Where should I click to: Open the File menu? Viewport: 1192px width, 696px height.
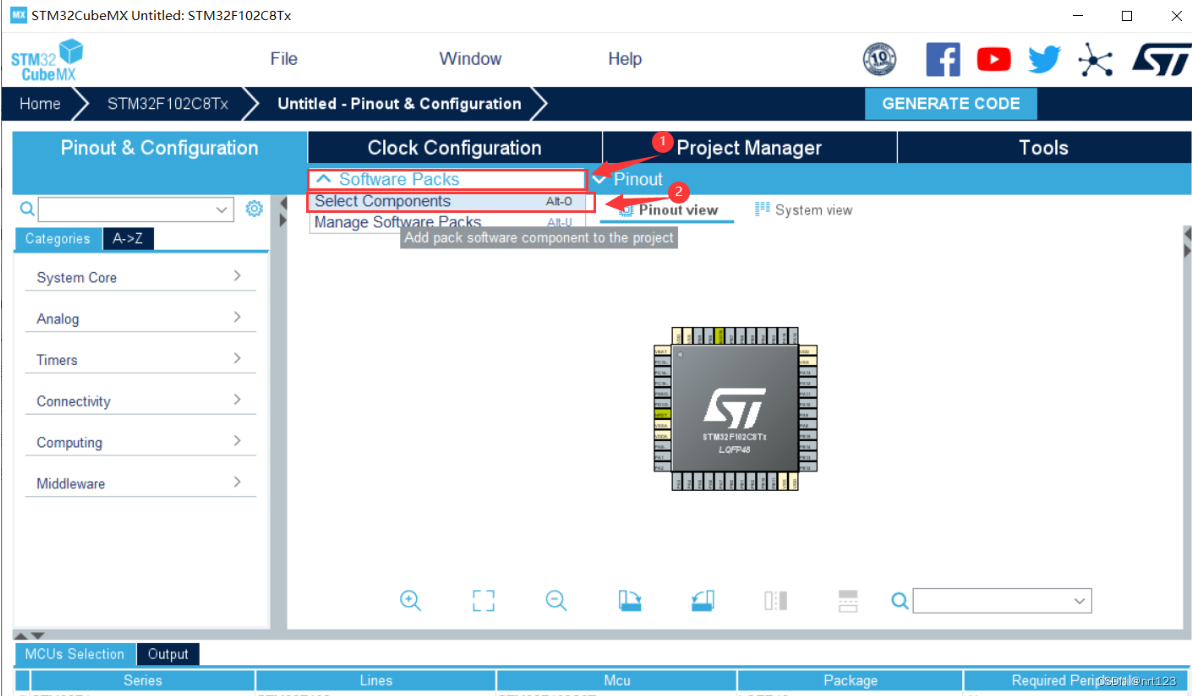tap(284, 59)
